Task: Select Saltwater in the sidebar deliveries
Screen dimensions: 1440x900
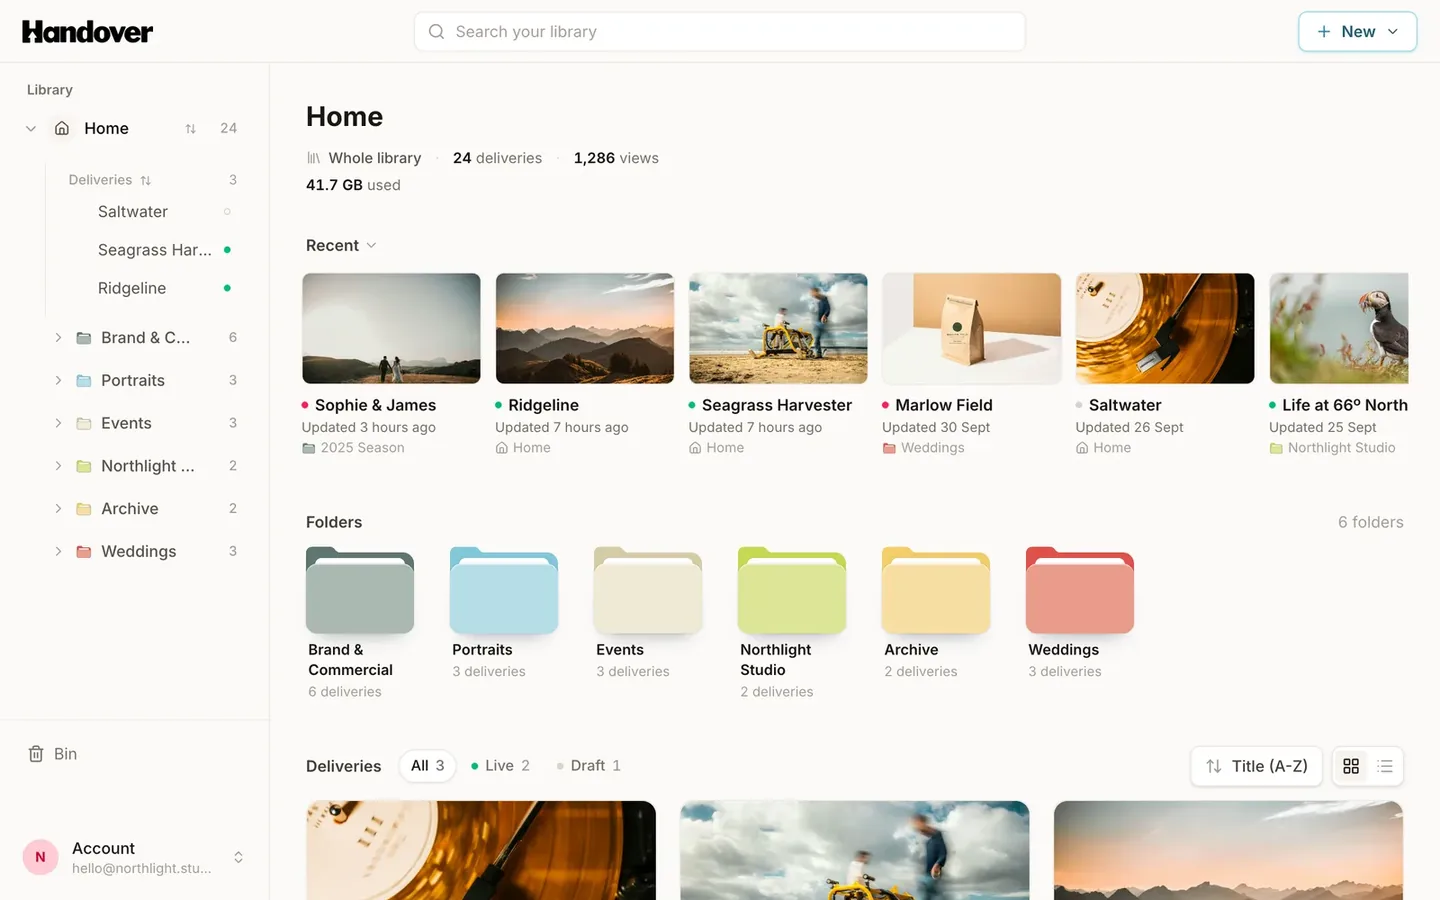Action: (133, 212)
